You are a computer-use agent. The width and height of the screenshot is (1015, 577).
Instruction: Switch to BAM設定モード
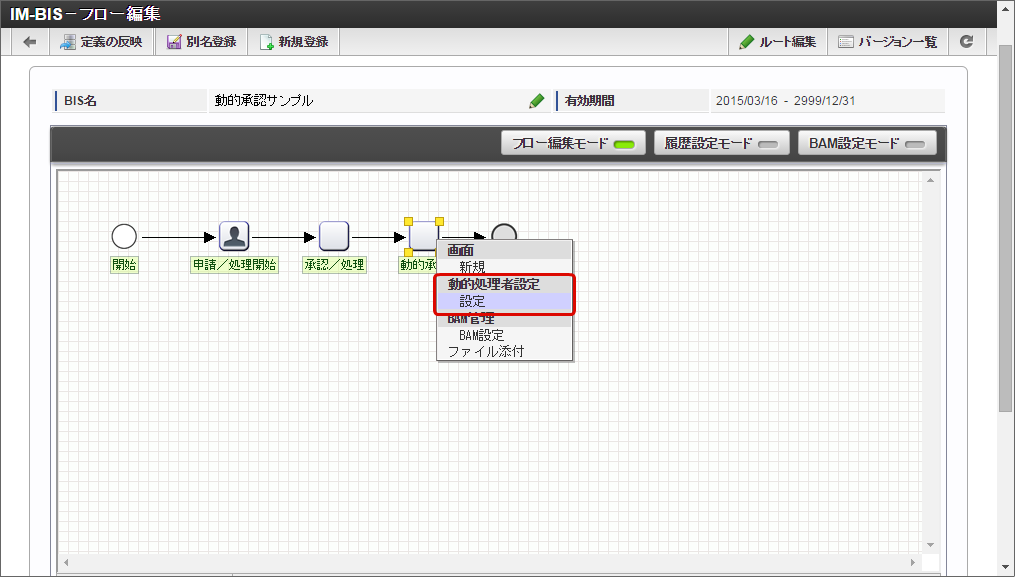867,143
